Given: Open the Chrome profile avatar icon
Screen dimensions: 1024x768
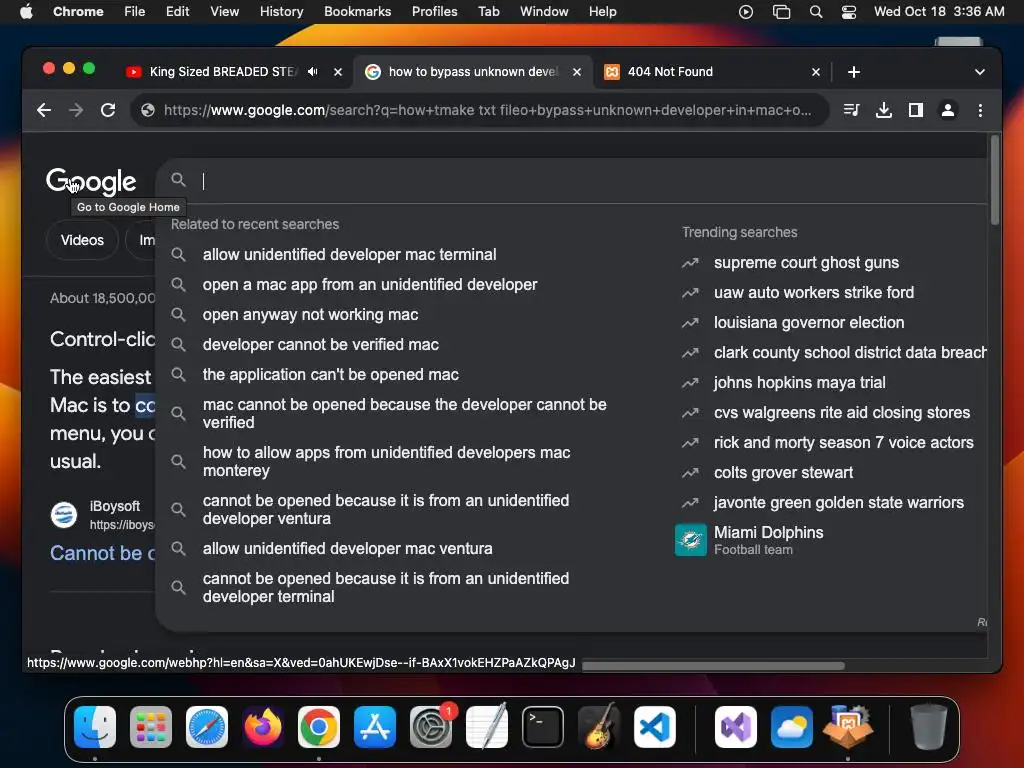Looking at the screenshot, I should point(948,110).
